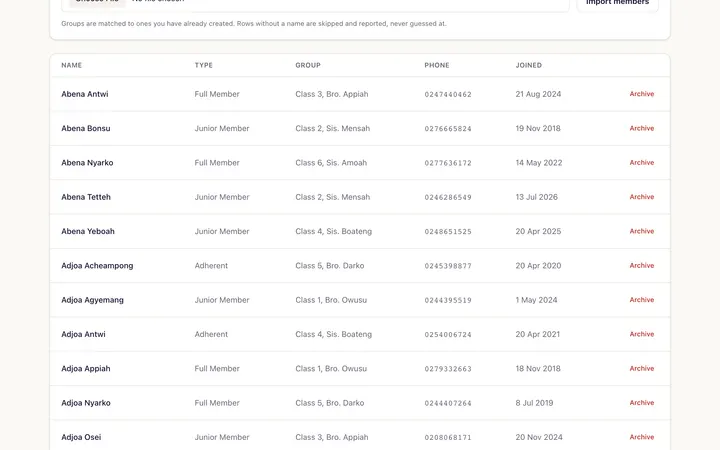Archive the member Abena Antwi
The height and width of the screenshot is (450, 720).
pos(641,94)
